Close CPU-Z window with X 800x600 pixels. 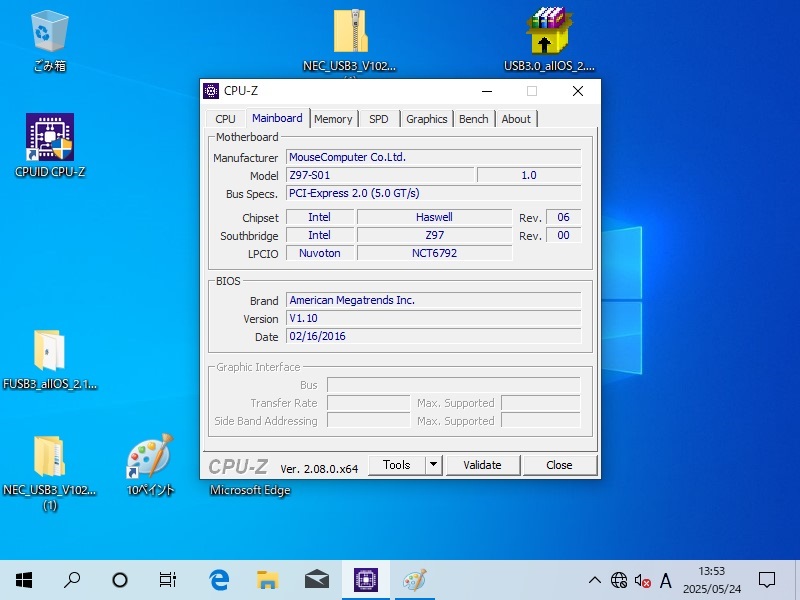(x=578, y=91)
